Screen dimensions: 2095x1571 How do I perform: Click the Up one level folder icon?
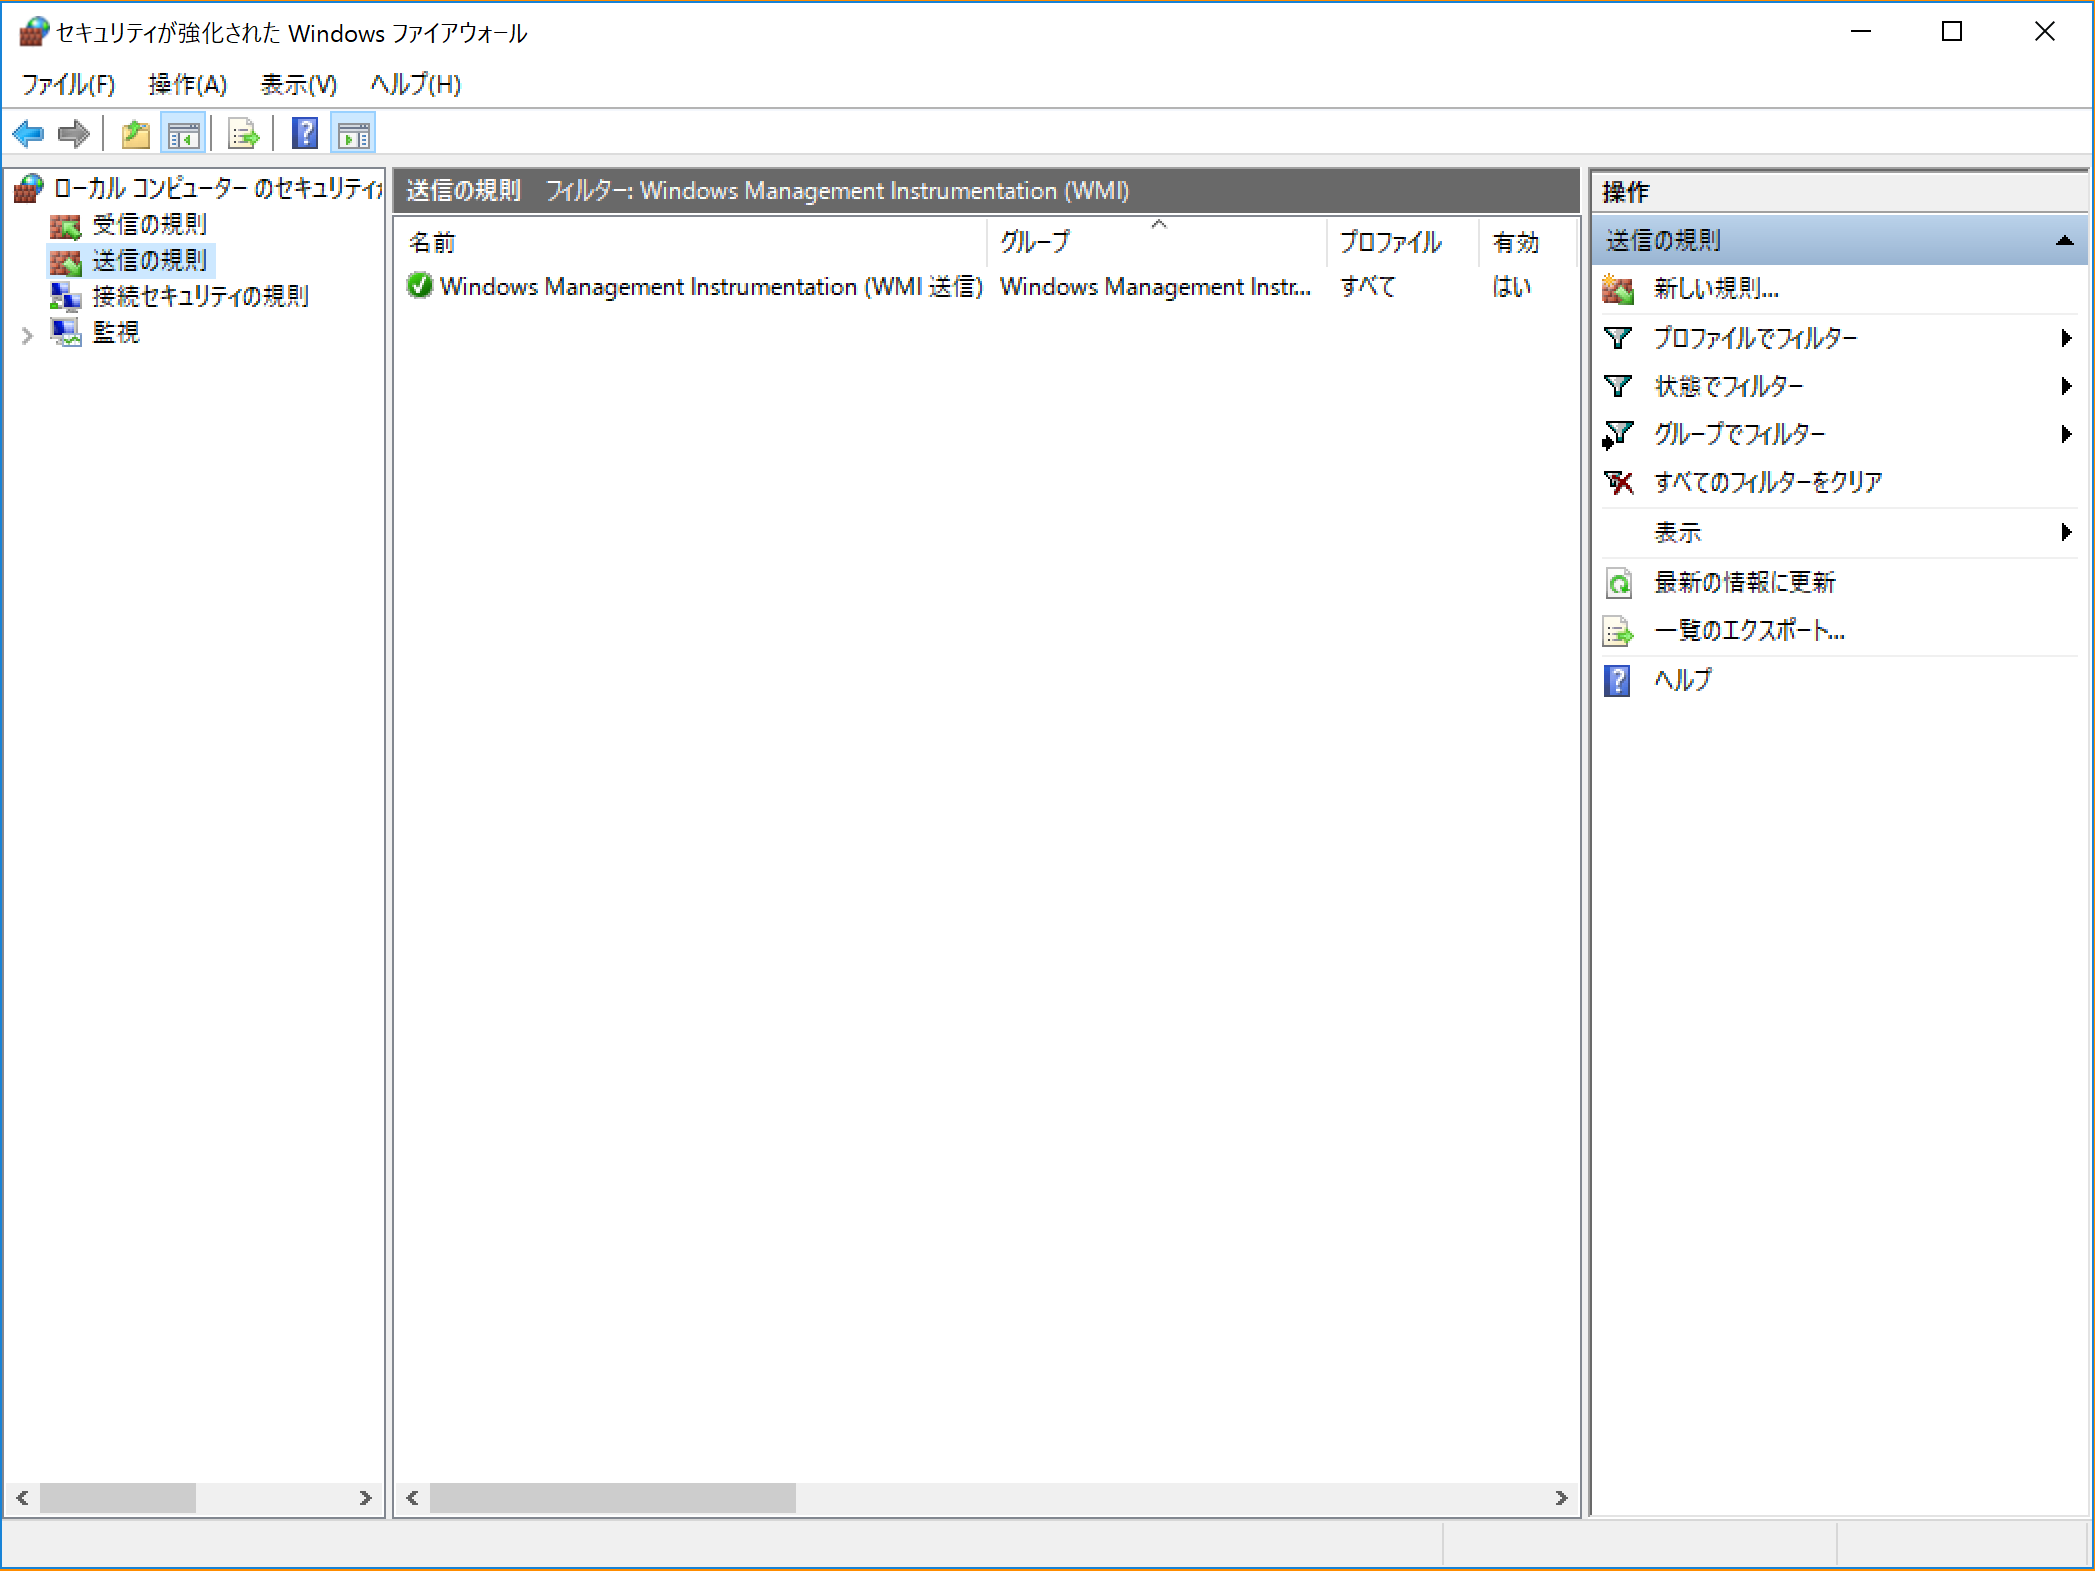(135, 133)
